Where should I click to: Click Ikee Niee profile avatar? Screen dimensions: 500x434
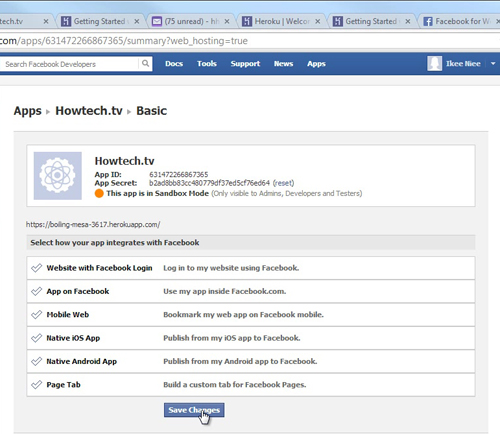434,63
